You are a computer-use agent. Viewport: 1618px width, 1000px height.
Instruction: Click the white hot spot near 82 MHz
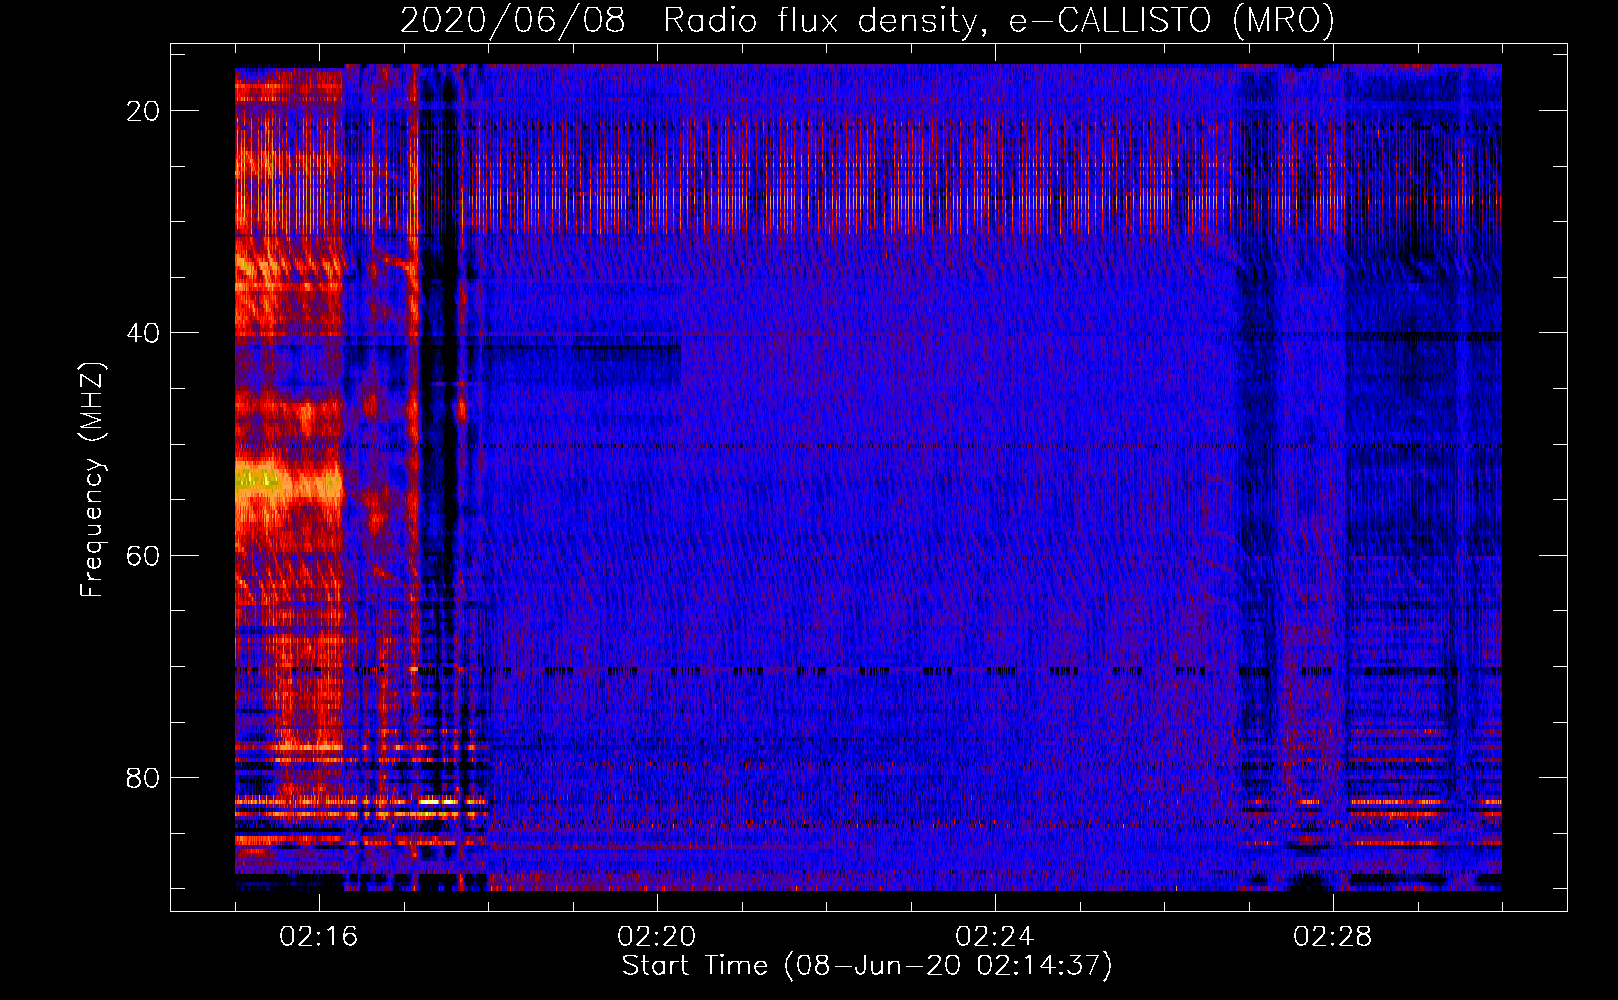[x=437, y=801]
